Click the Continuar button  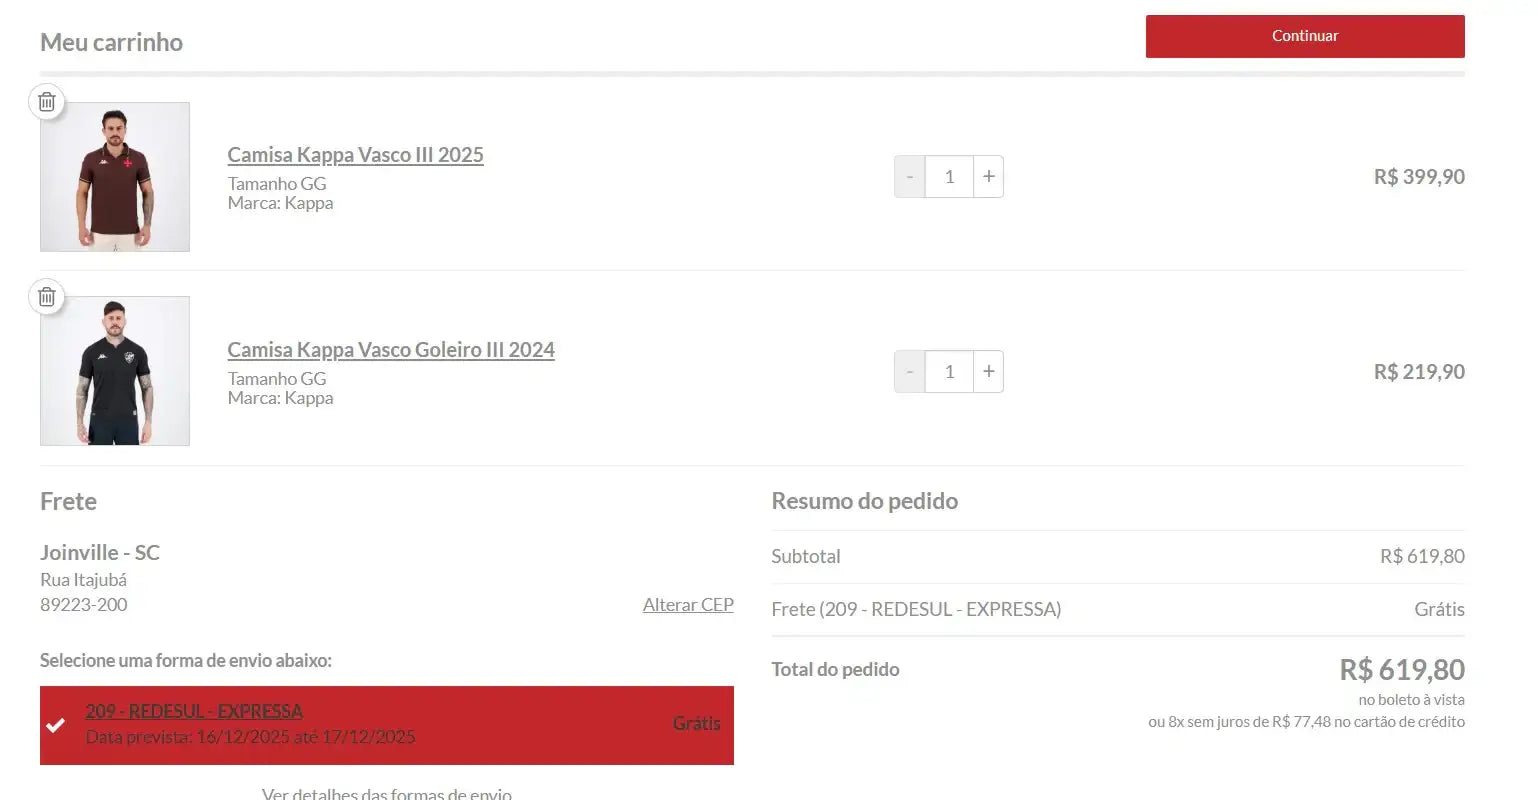1304,36
